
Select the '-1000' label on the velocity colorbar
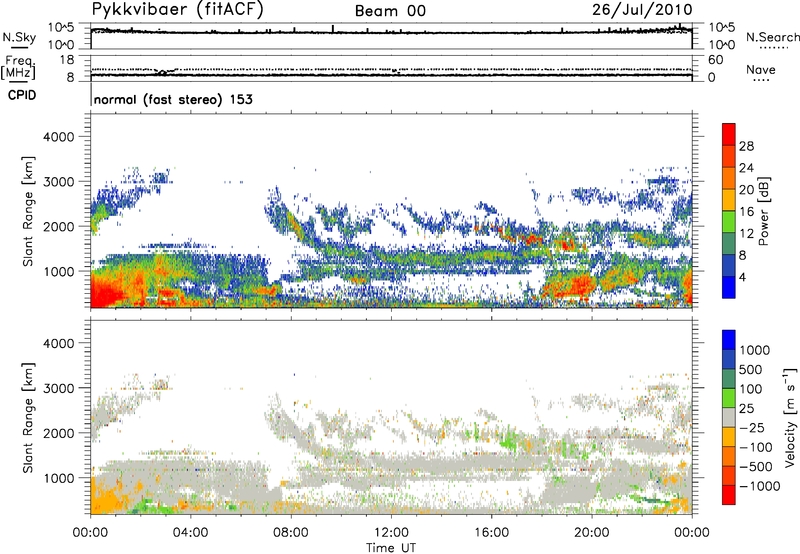click(759, 486)
